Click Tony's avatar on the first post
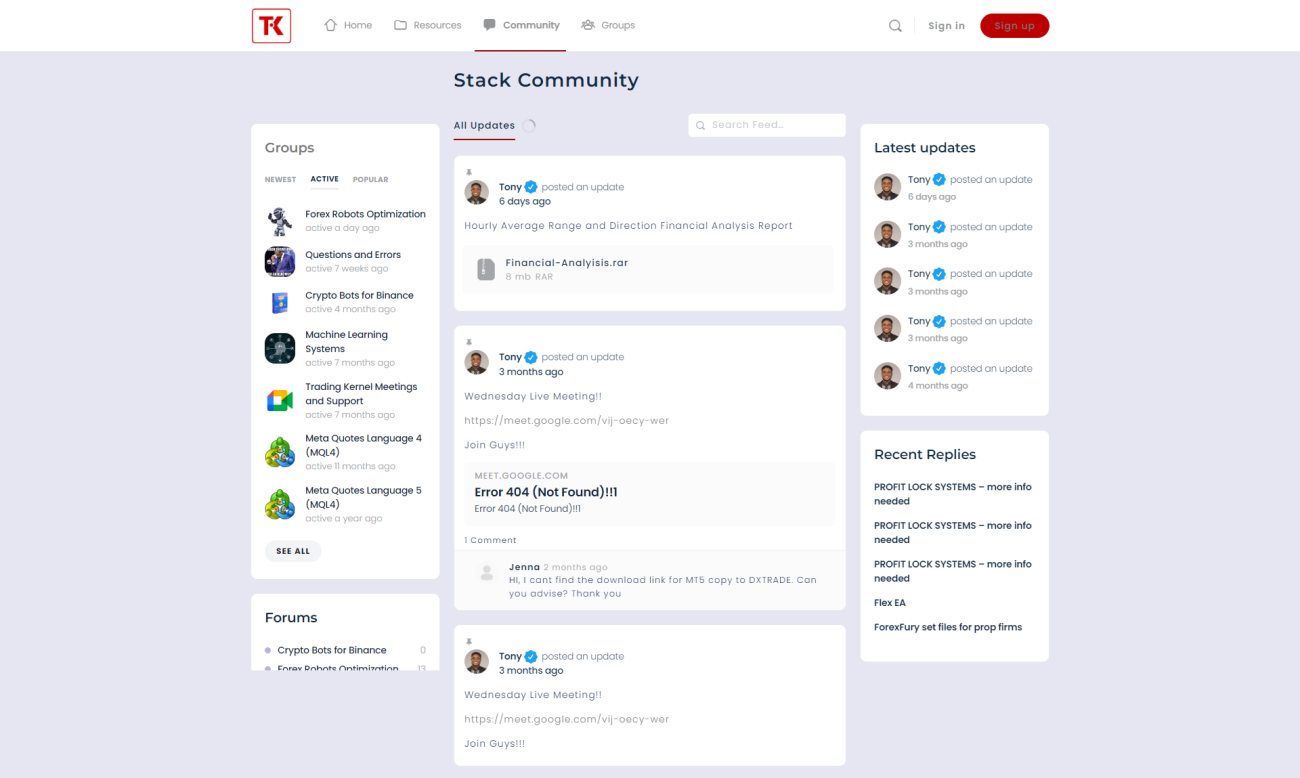The width and height of the screenshot is (1300, 778). (477, 193)
